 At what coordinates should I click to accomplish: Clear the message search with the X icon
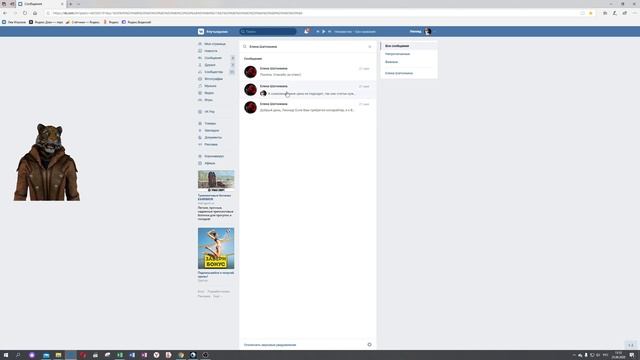point(370,47)
